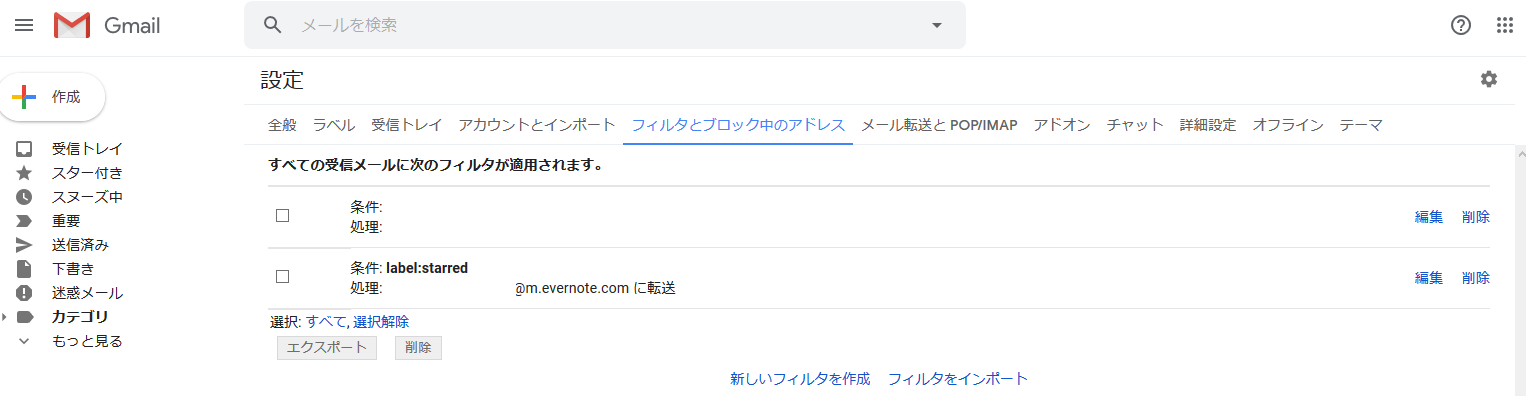
Task: Click 削除 for label:starred filter
Action: click(1476, 277)
